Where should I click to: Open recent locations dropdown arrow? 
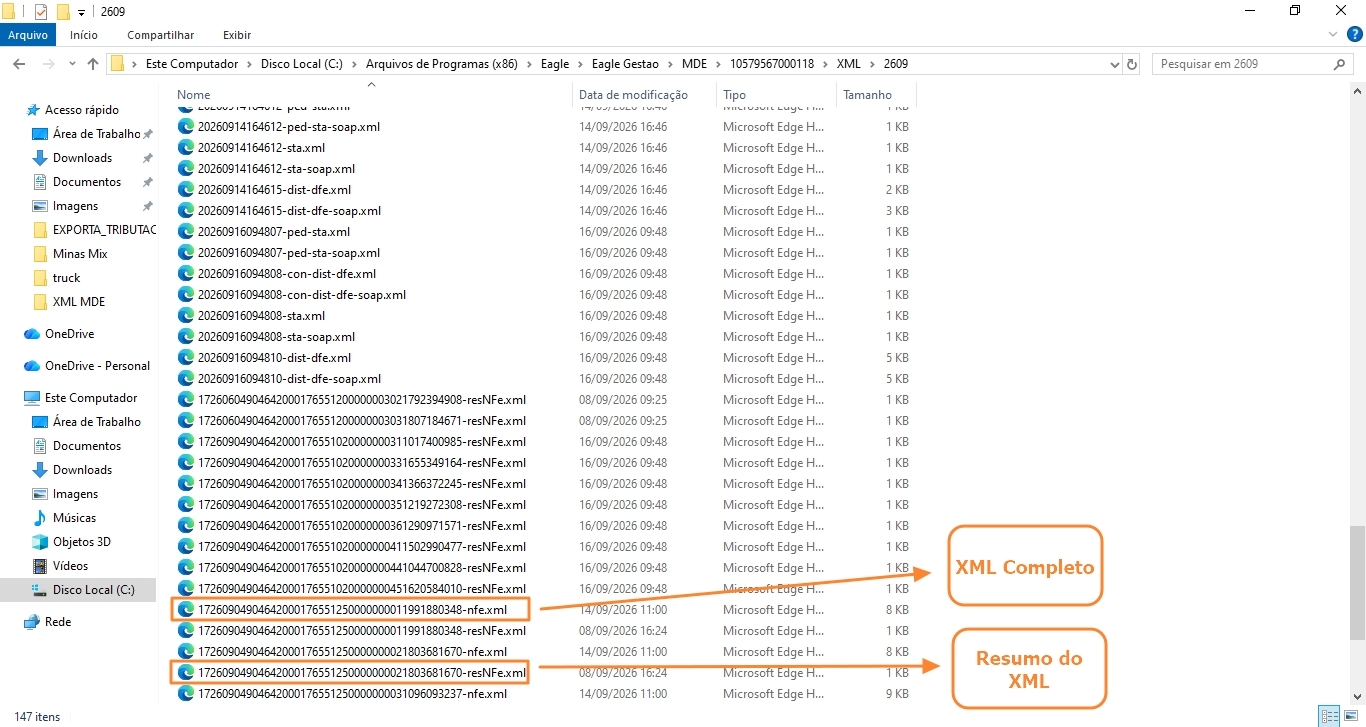71,64
